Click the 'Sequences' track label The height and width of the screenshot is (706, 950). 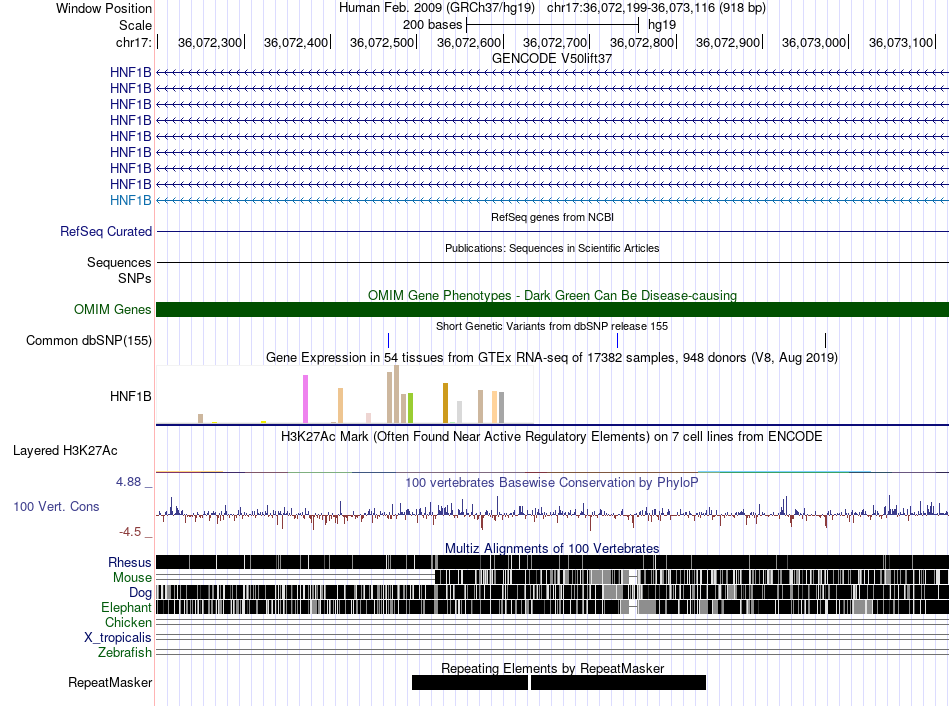click(119, 262)
